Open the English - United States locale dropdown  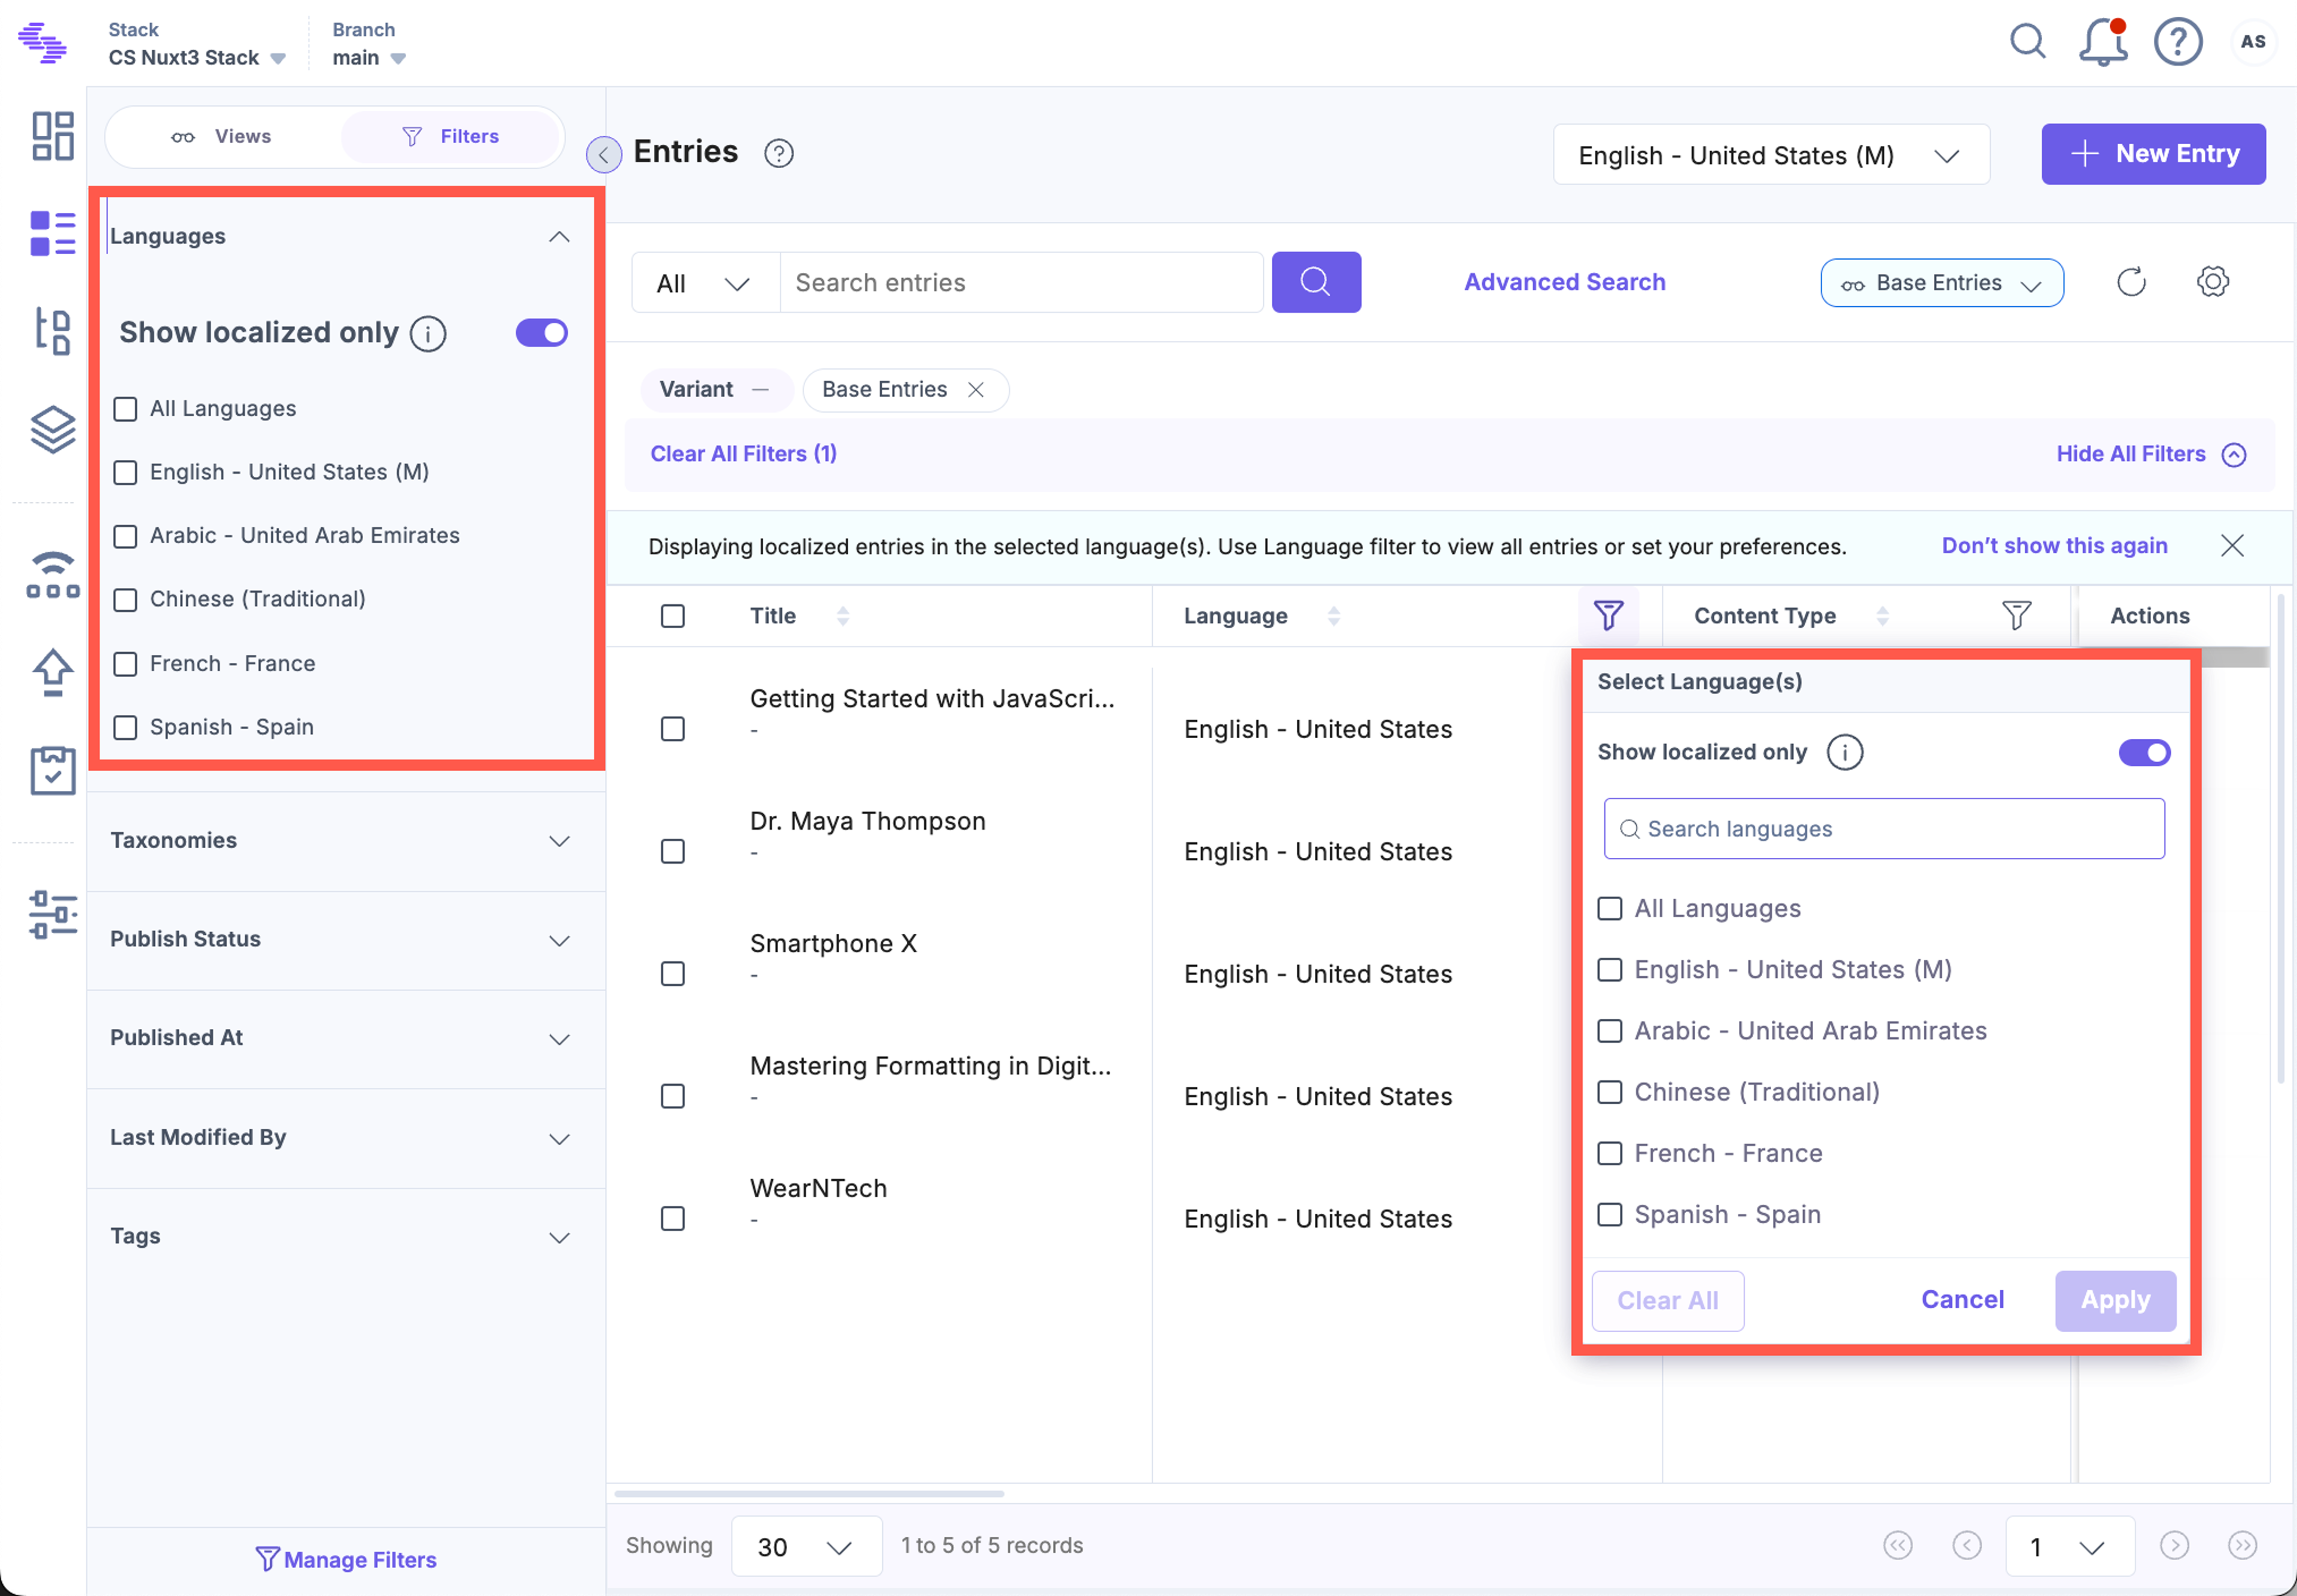(x=1770, y=155)
